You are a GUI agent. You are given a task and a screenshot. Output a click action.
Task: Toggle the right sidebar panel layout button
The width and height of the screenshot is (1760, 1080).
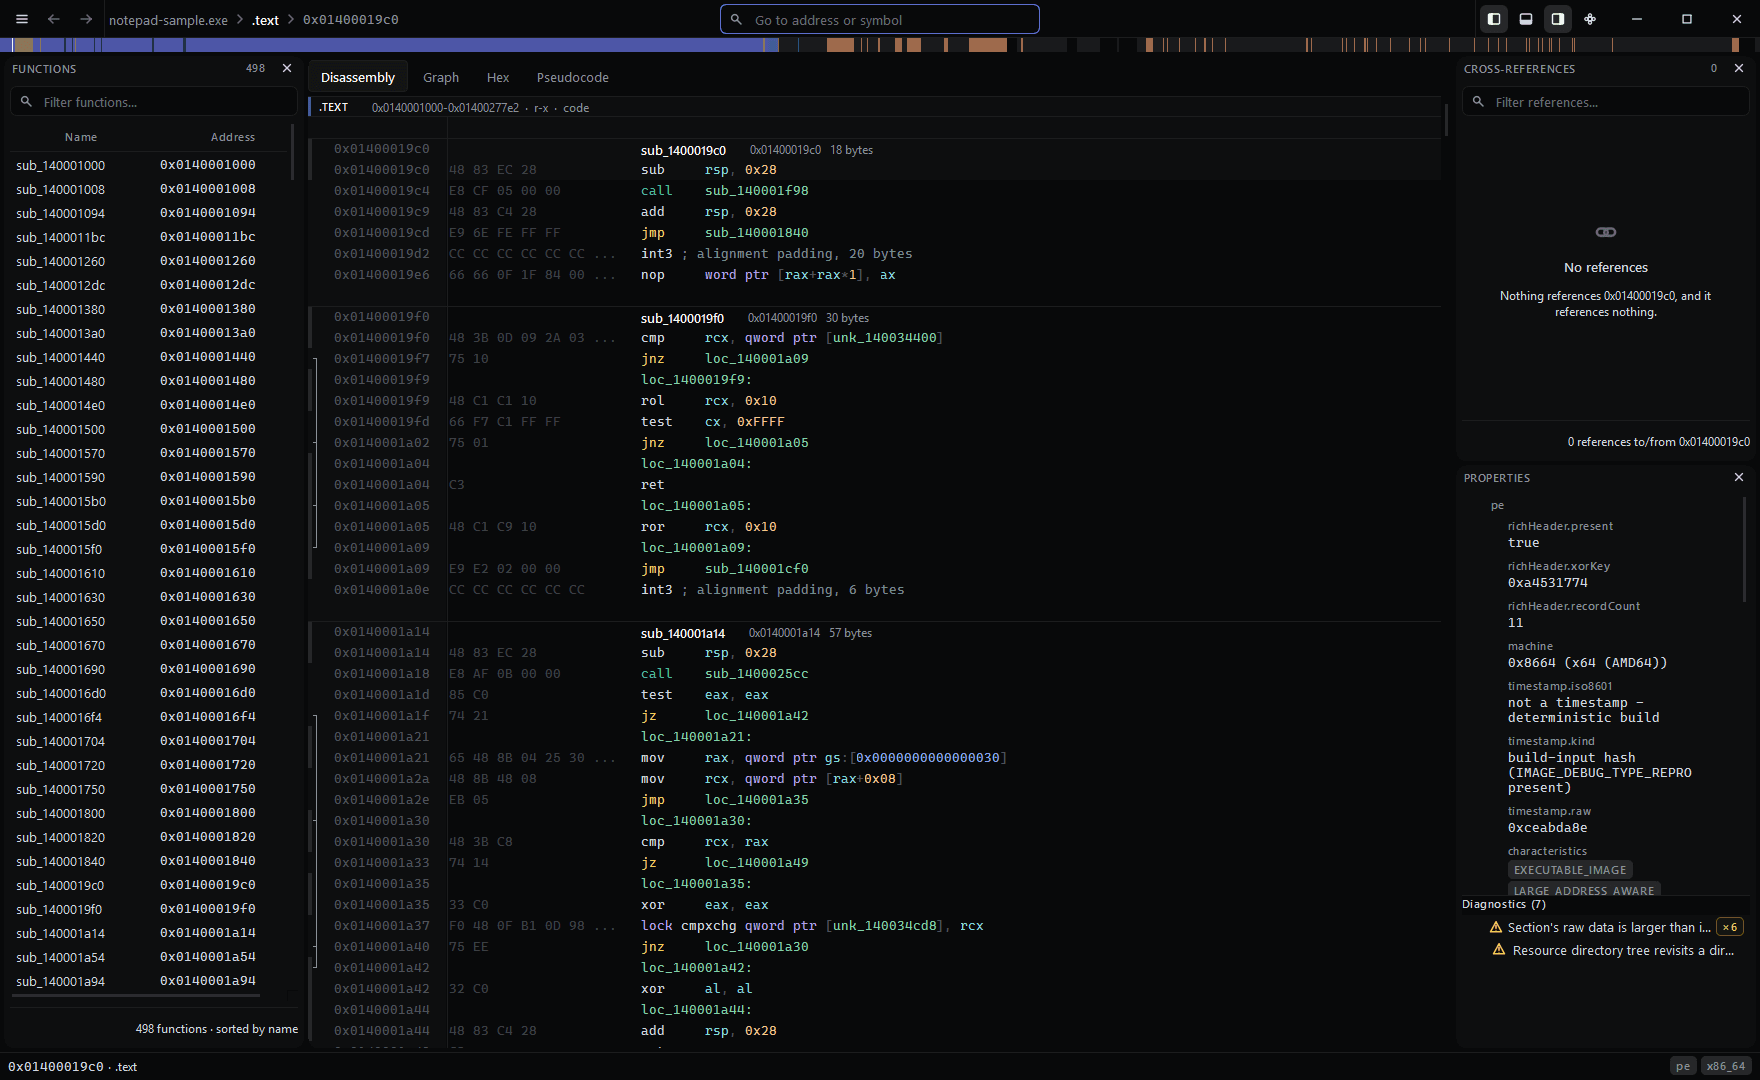tap(1558, 19)
